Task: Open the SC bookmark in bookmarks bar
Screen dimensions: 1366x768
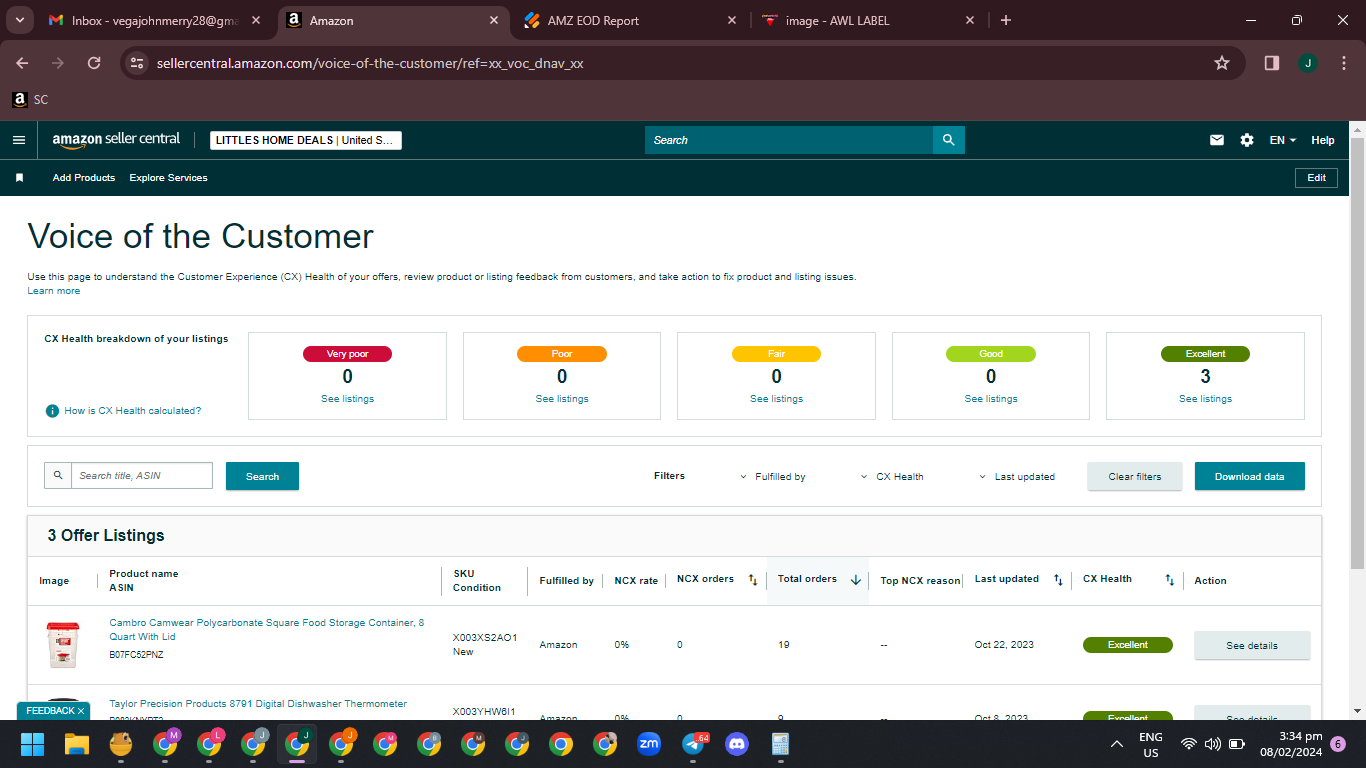Action: [x=30, y=100]
